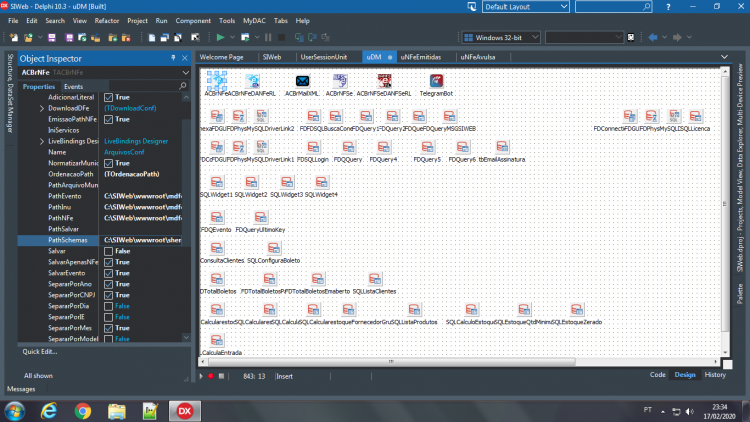Open the Refactor menu
Screen dimensions: 750x422
pyautogui.click(x=107, y=21)
